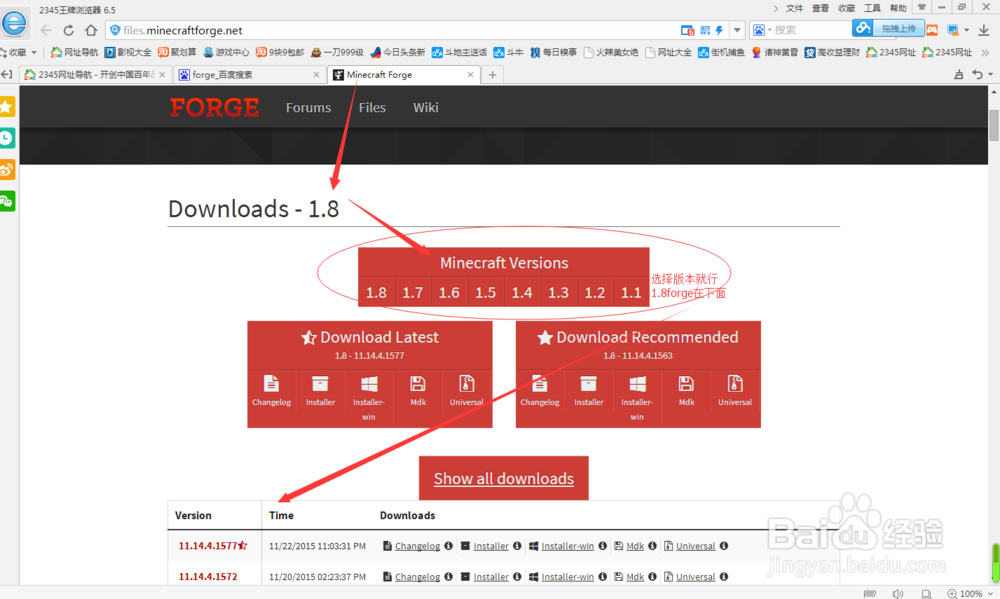Click the address bar security shield icon
This screenshot has height=599, width=1000.
pos(115,30)
